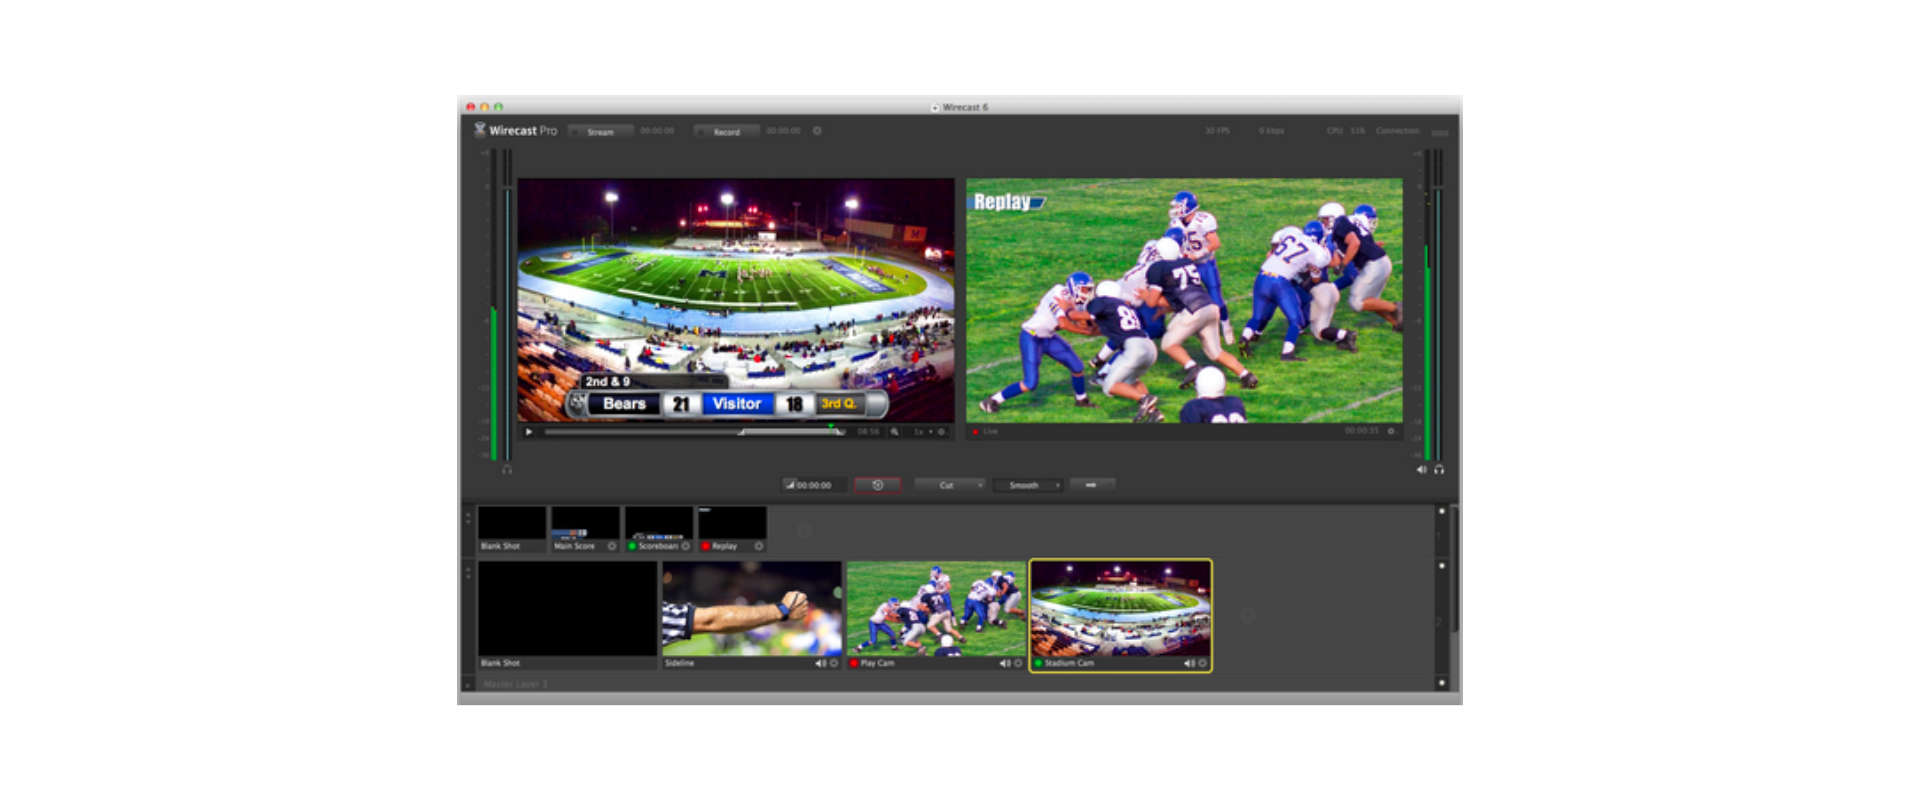This screenshot has width=1920, height=800.
Task: Open live panel settings gear
Action: coord(1391,432)
